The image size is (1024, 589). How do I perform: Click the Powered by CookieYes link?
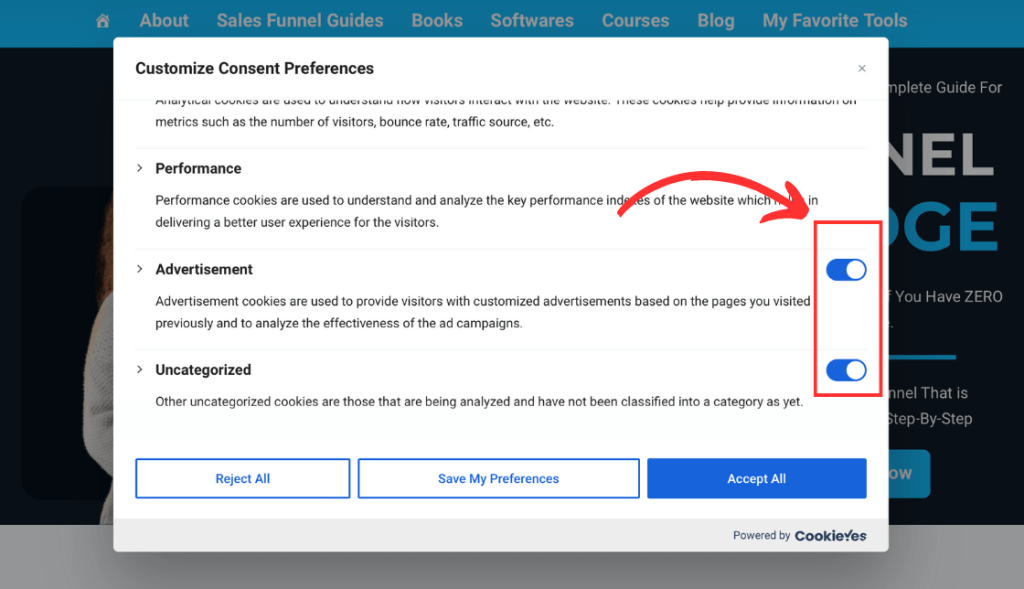pyautogui.click(x=799, y=535)
